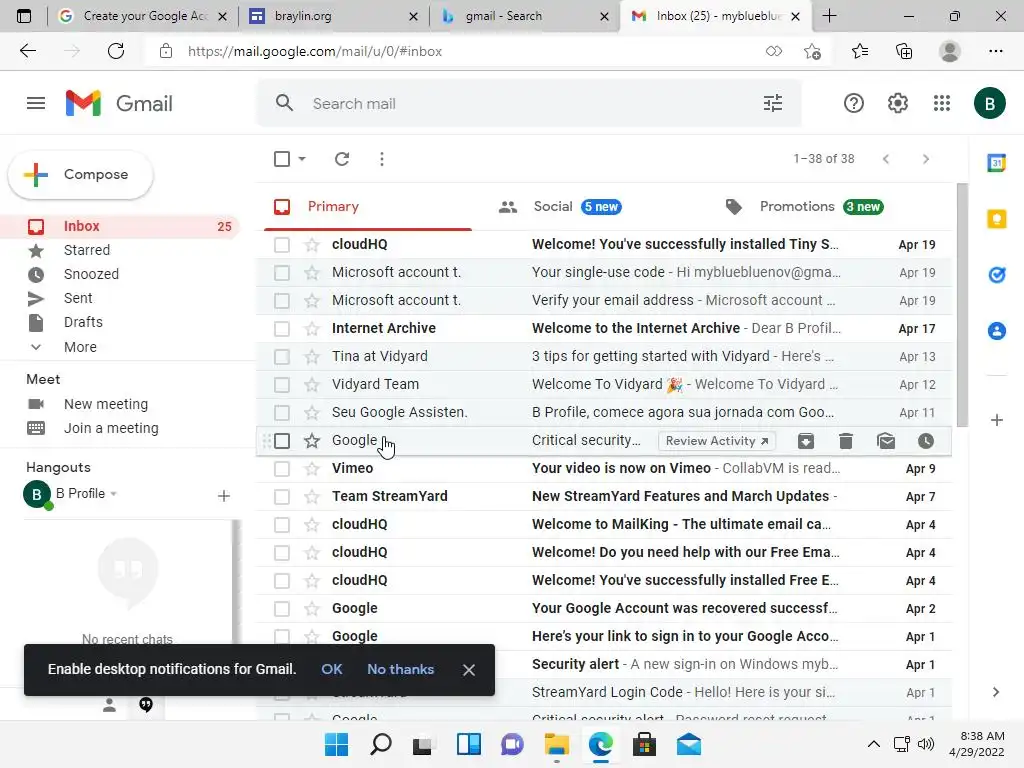This screenshot has height=768, width=1024.
Task: Start a New meeting
Action: click(x=105, y=404)
